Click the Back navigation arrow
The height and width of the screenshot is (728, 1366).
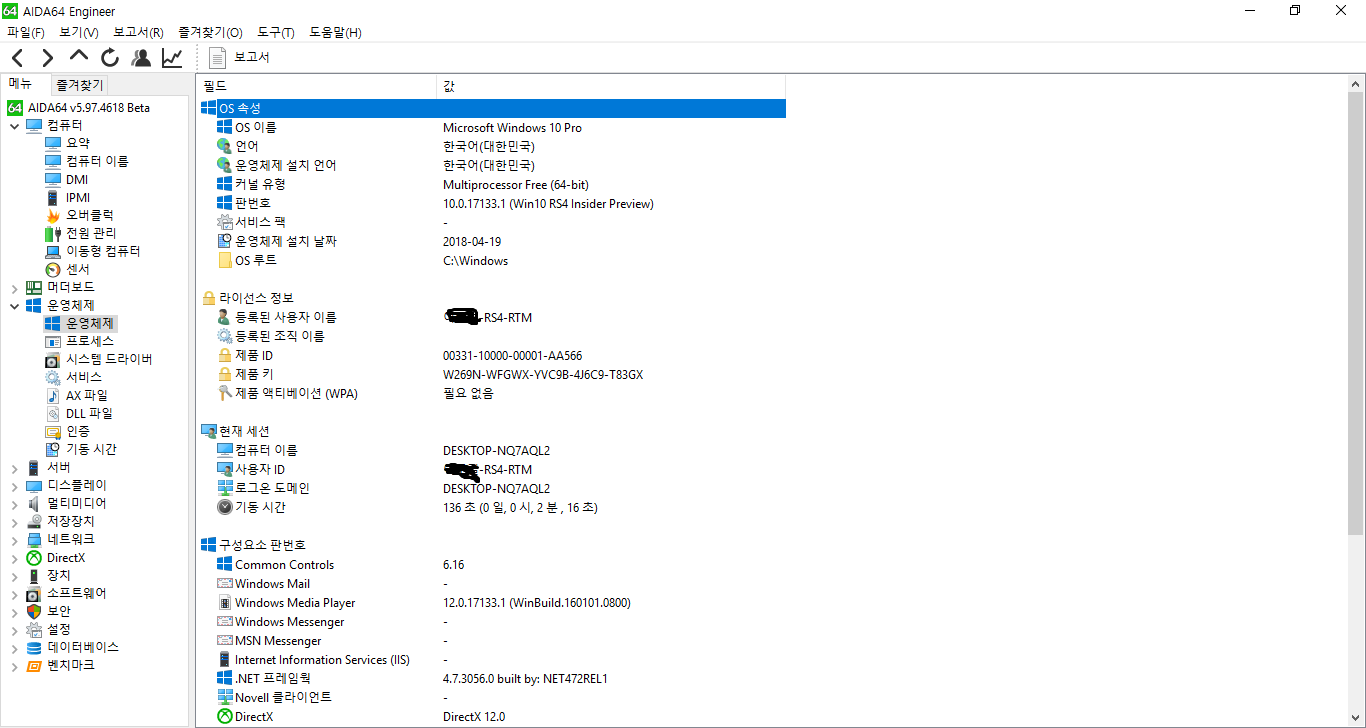coord(18,58)
